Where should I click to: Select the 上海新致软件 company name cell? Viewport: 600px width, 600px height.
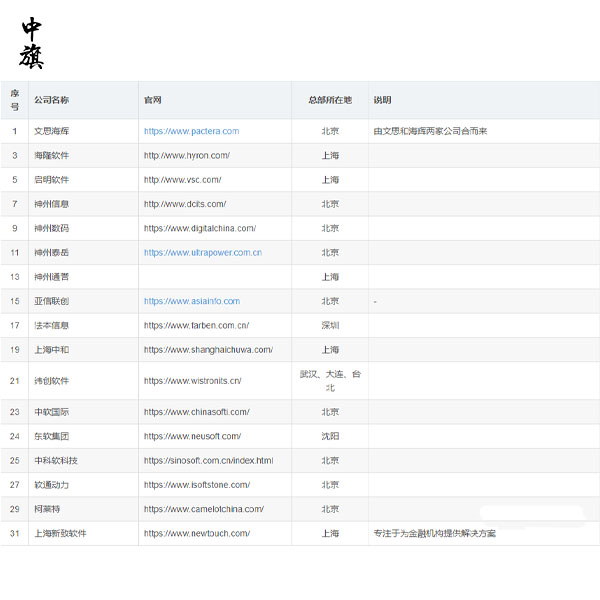(x=60, y=533)
